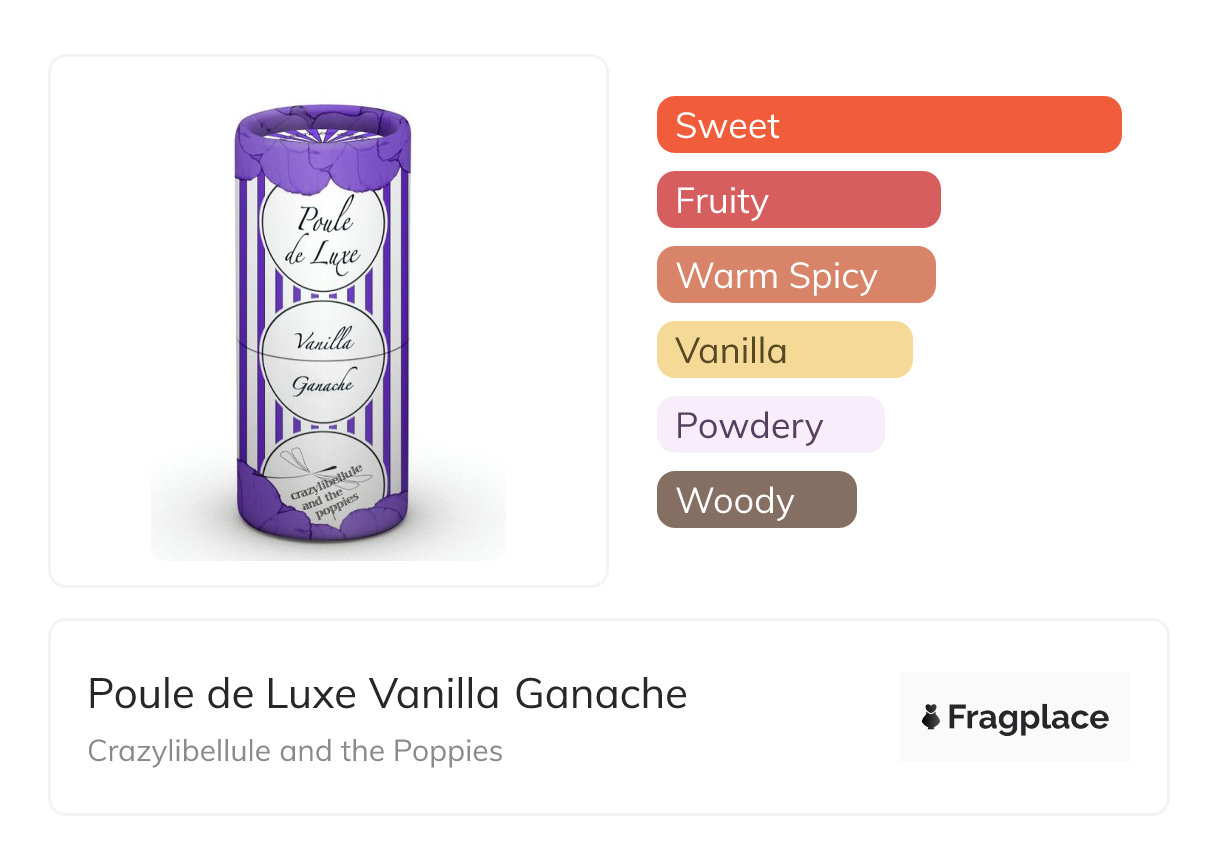
Task: Click the 'Vanilla' script text on the tube
Action: point(324,340)
